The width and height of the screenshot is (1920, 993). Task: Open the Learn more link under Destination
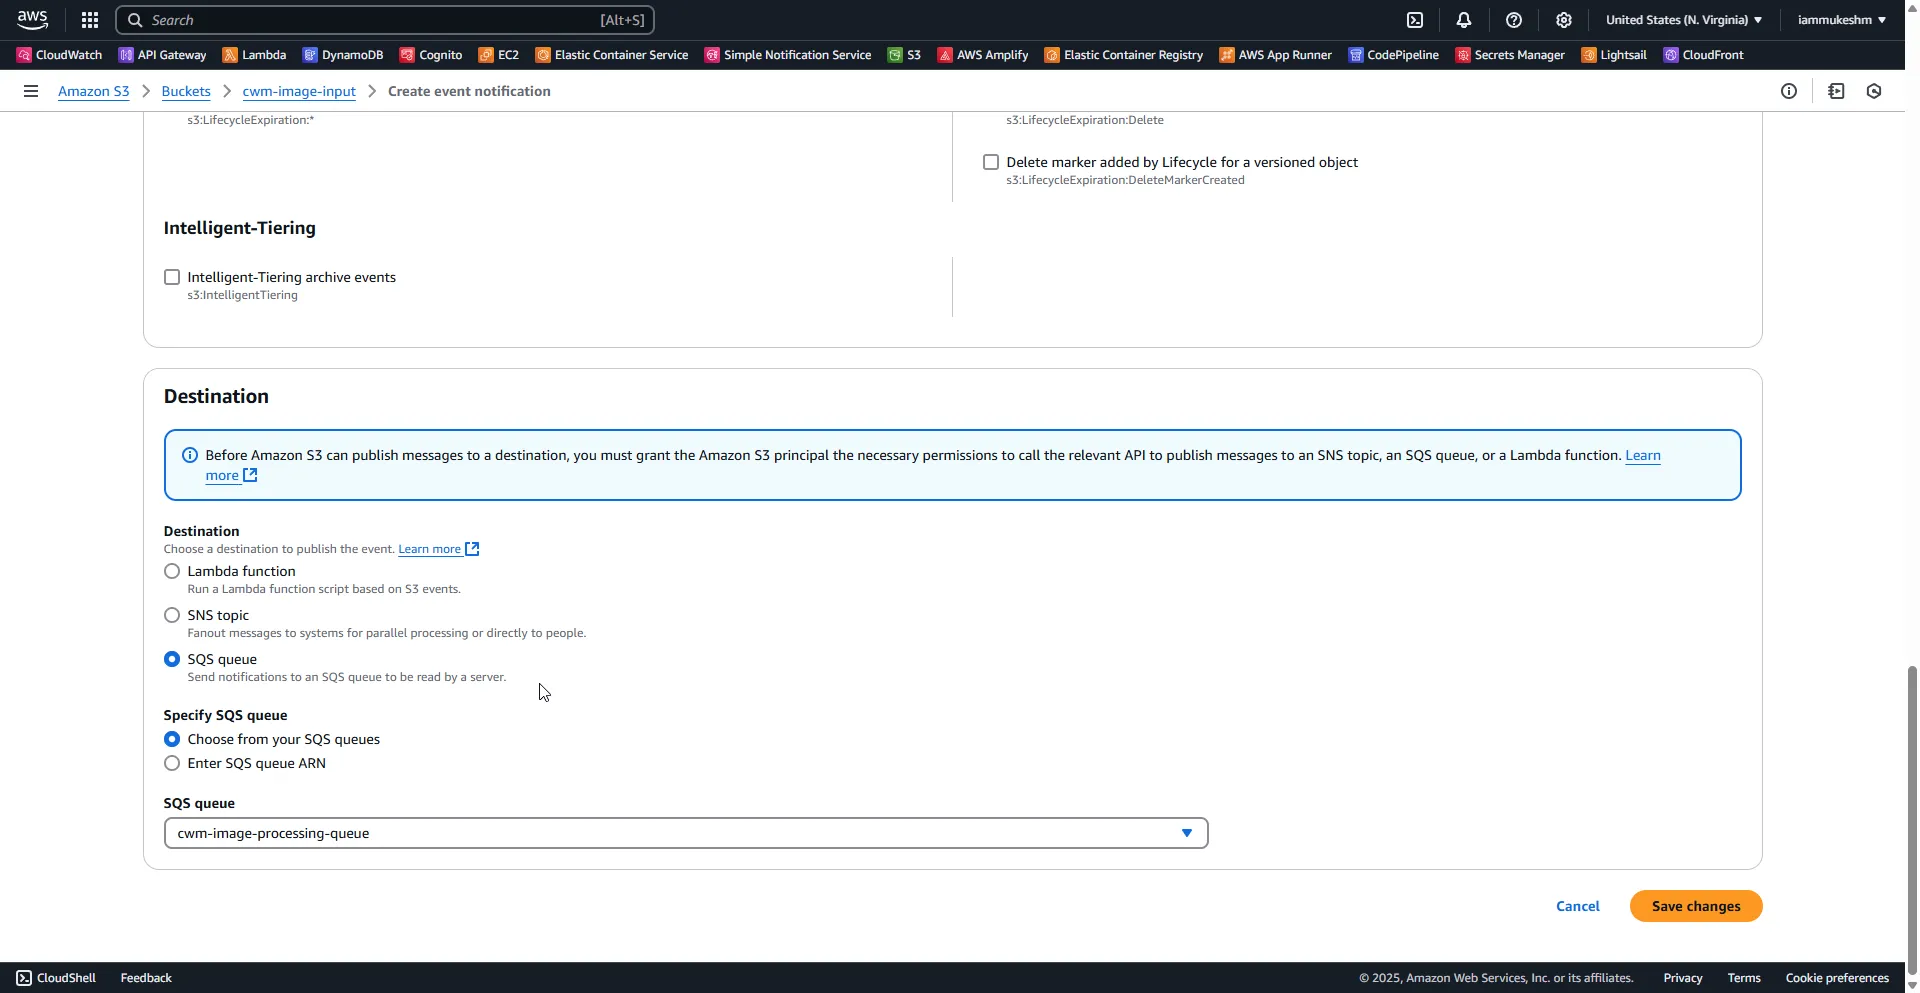pyautogui.click(x=431, y=548)
